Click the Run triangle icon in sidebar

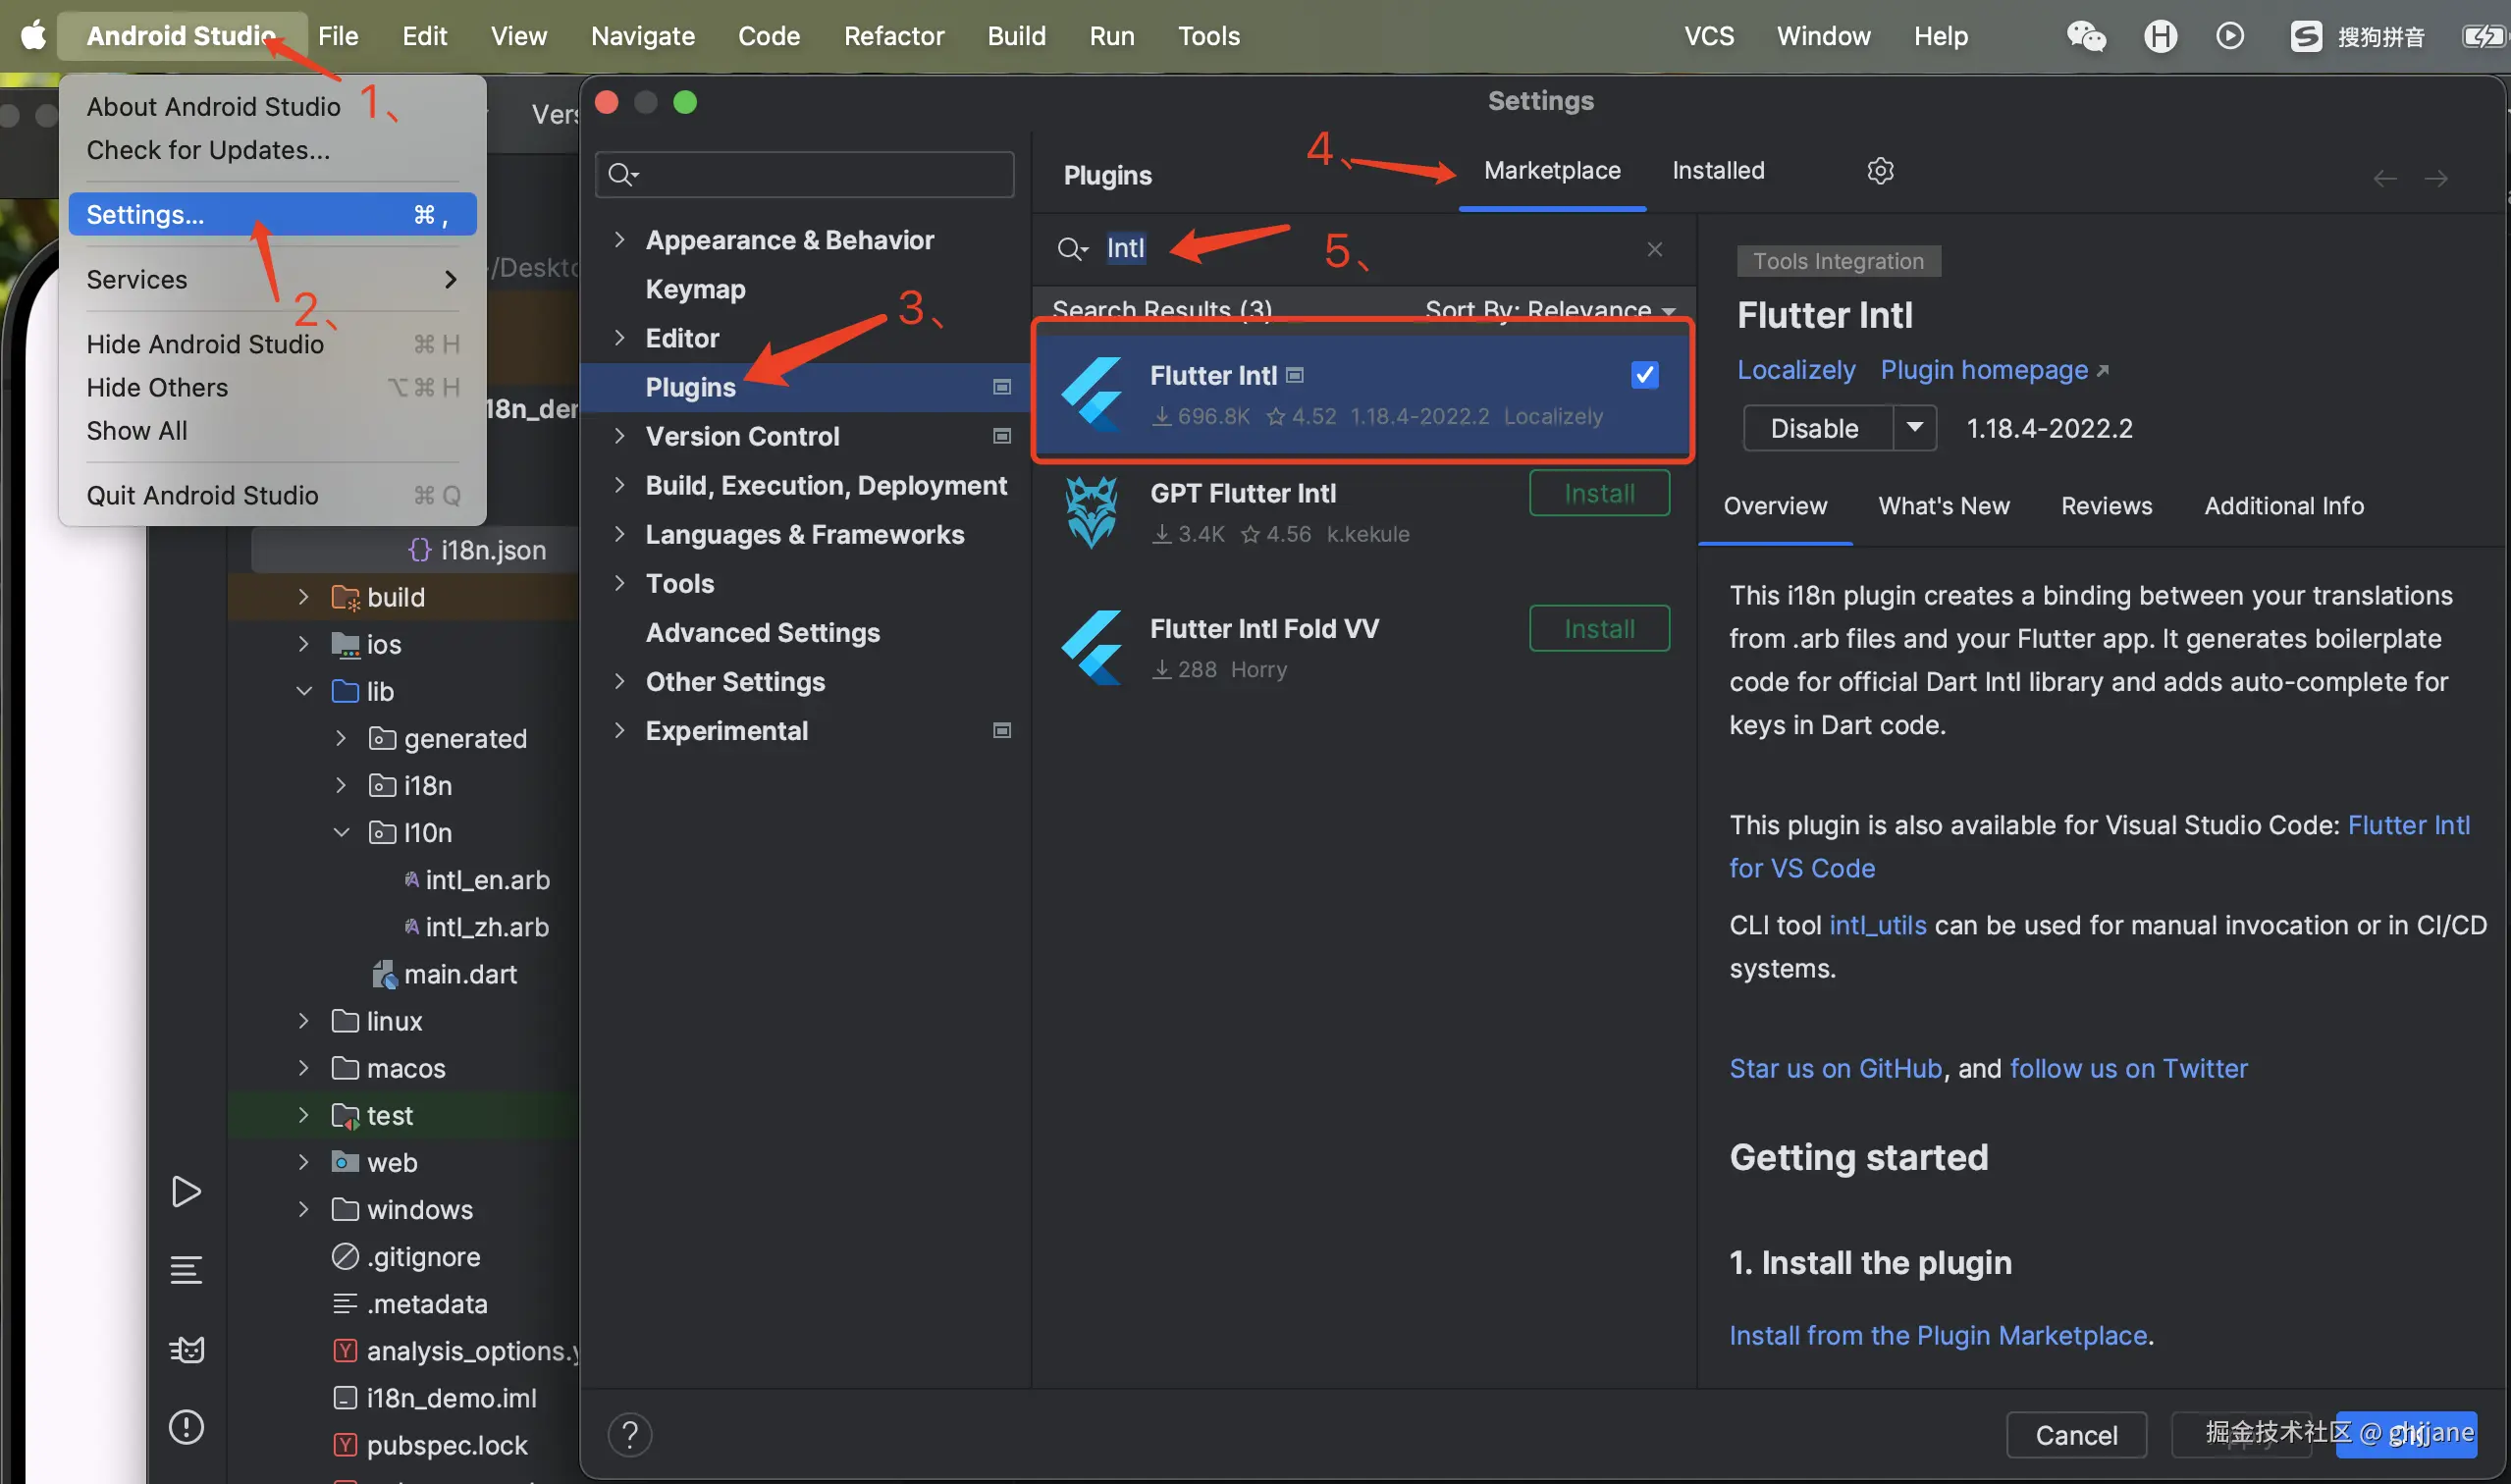[186, 1192]
